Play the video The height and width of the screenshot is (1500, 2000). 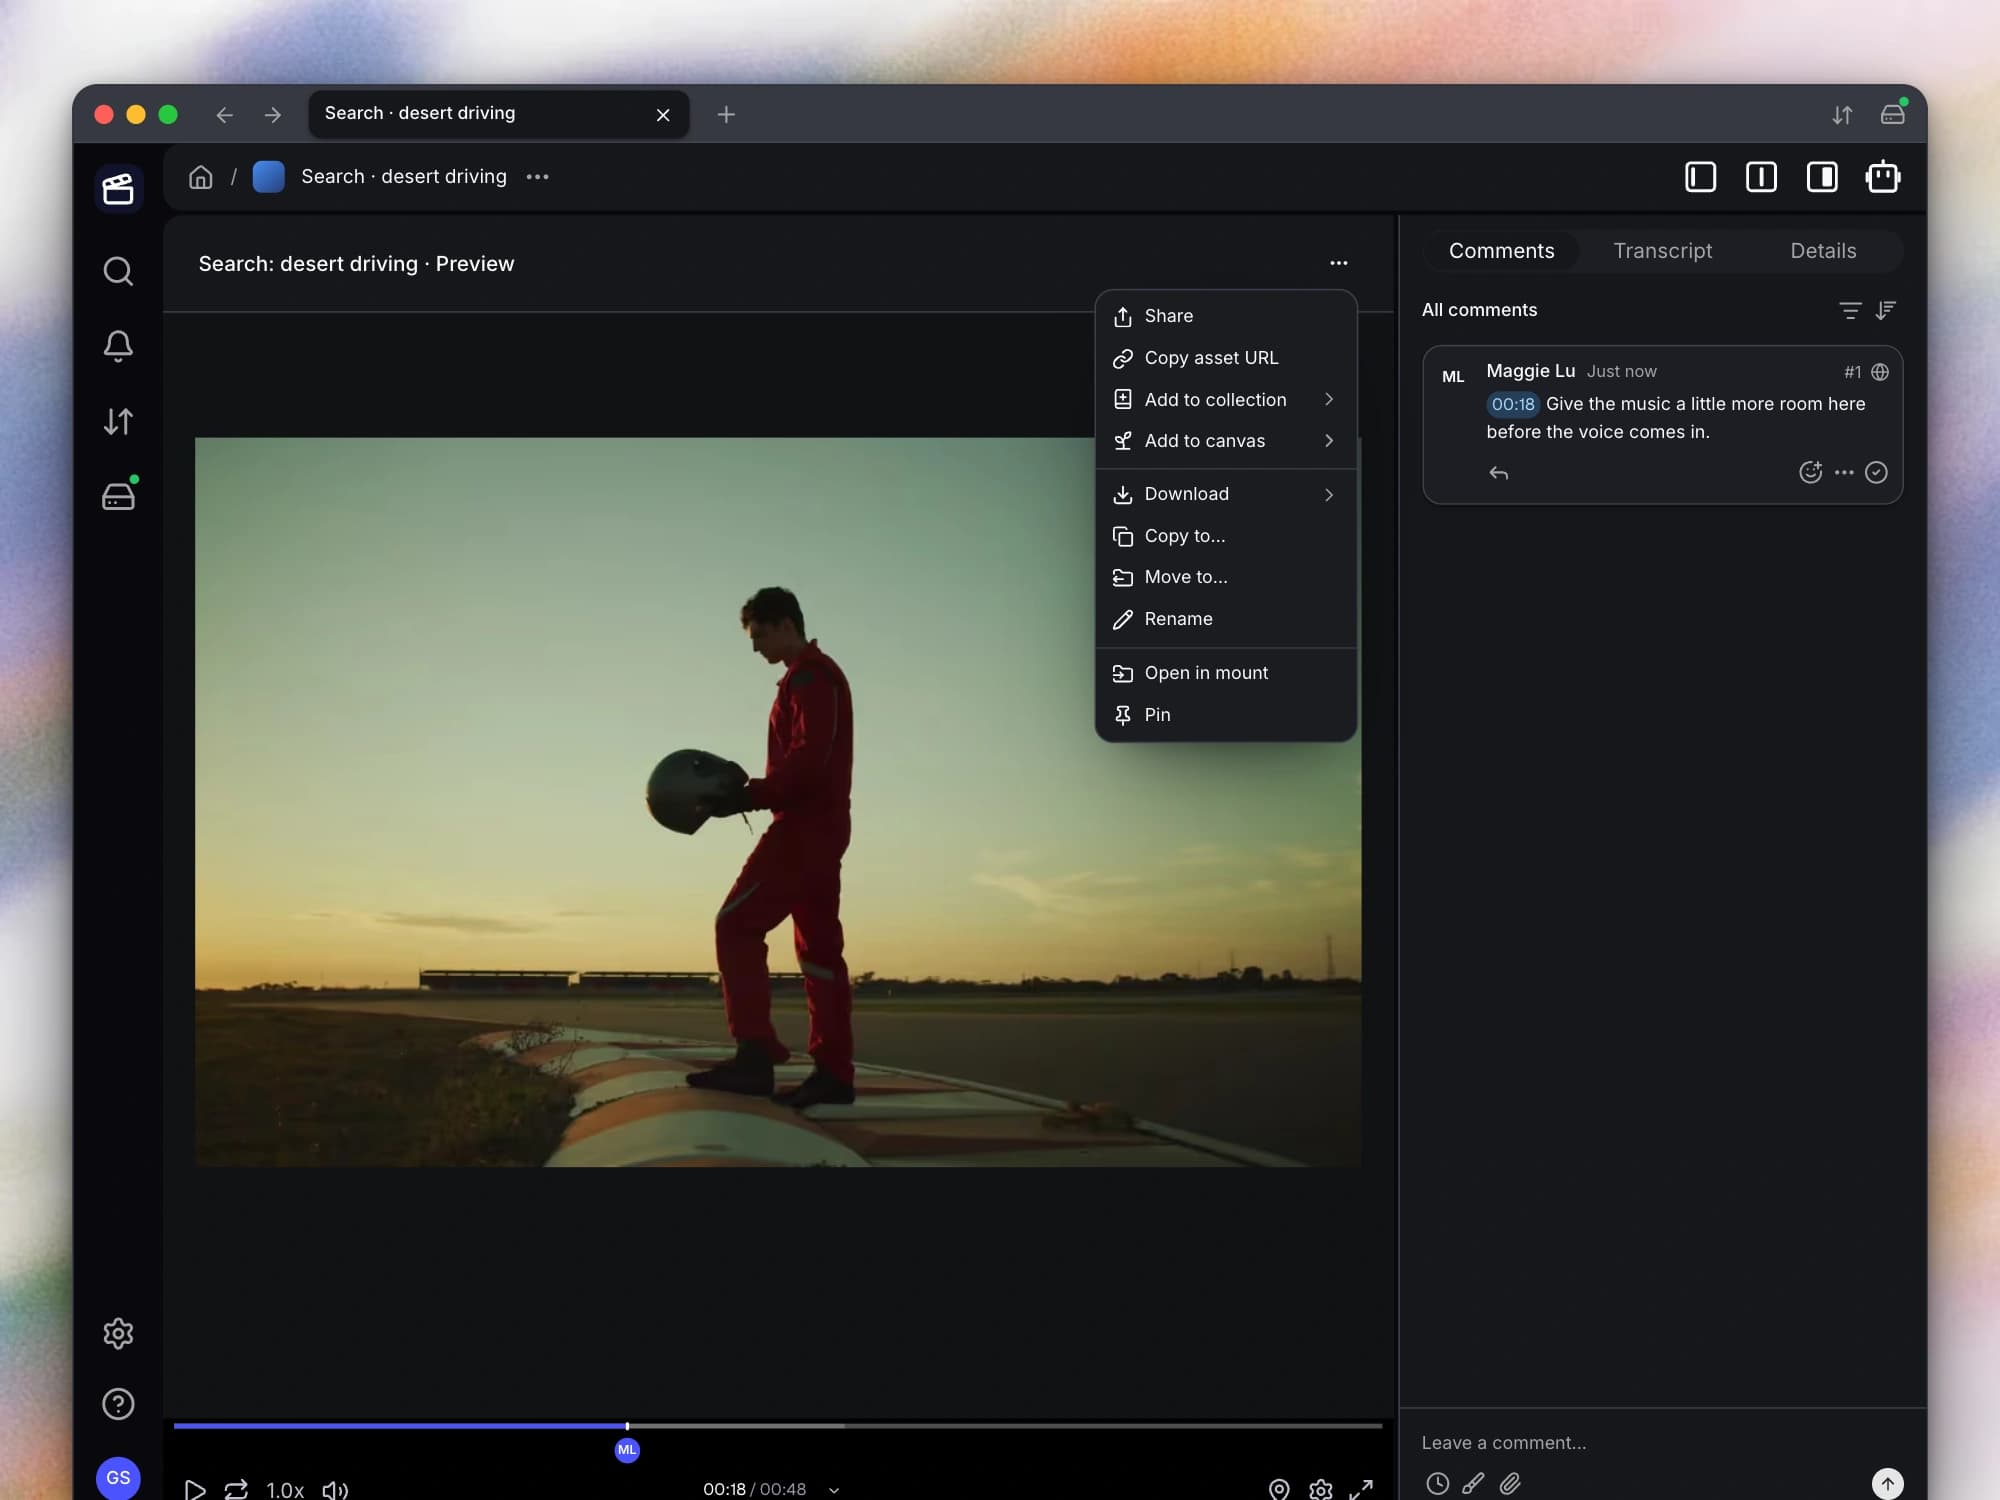(x=195, y=1490)
